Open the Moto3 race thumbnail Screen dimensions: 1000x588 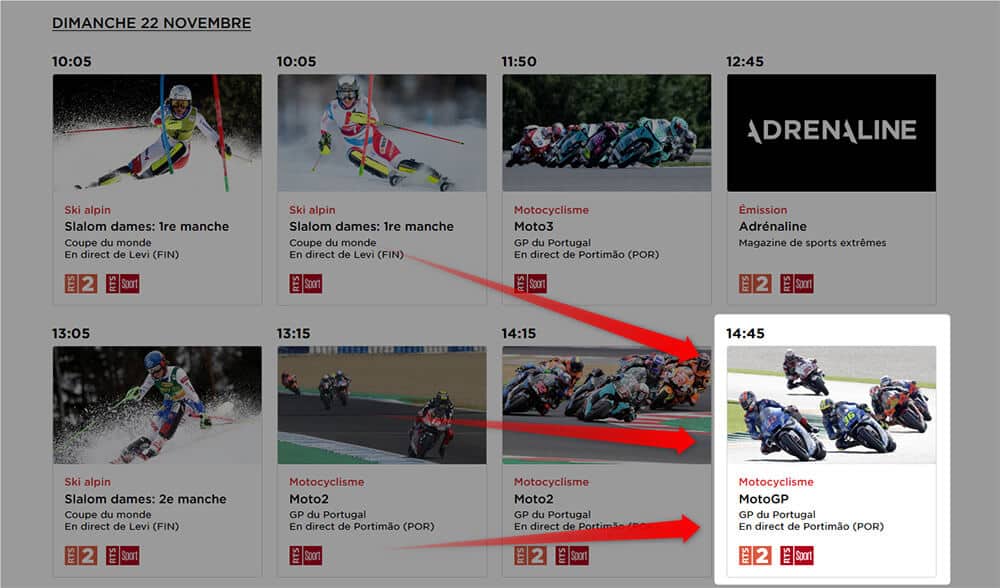607,133
